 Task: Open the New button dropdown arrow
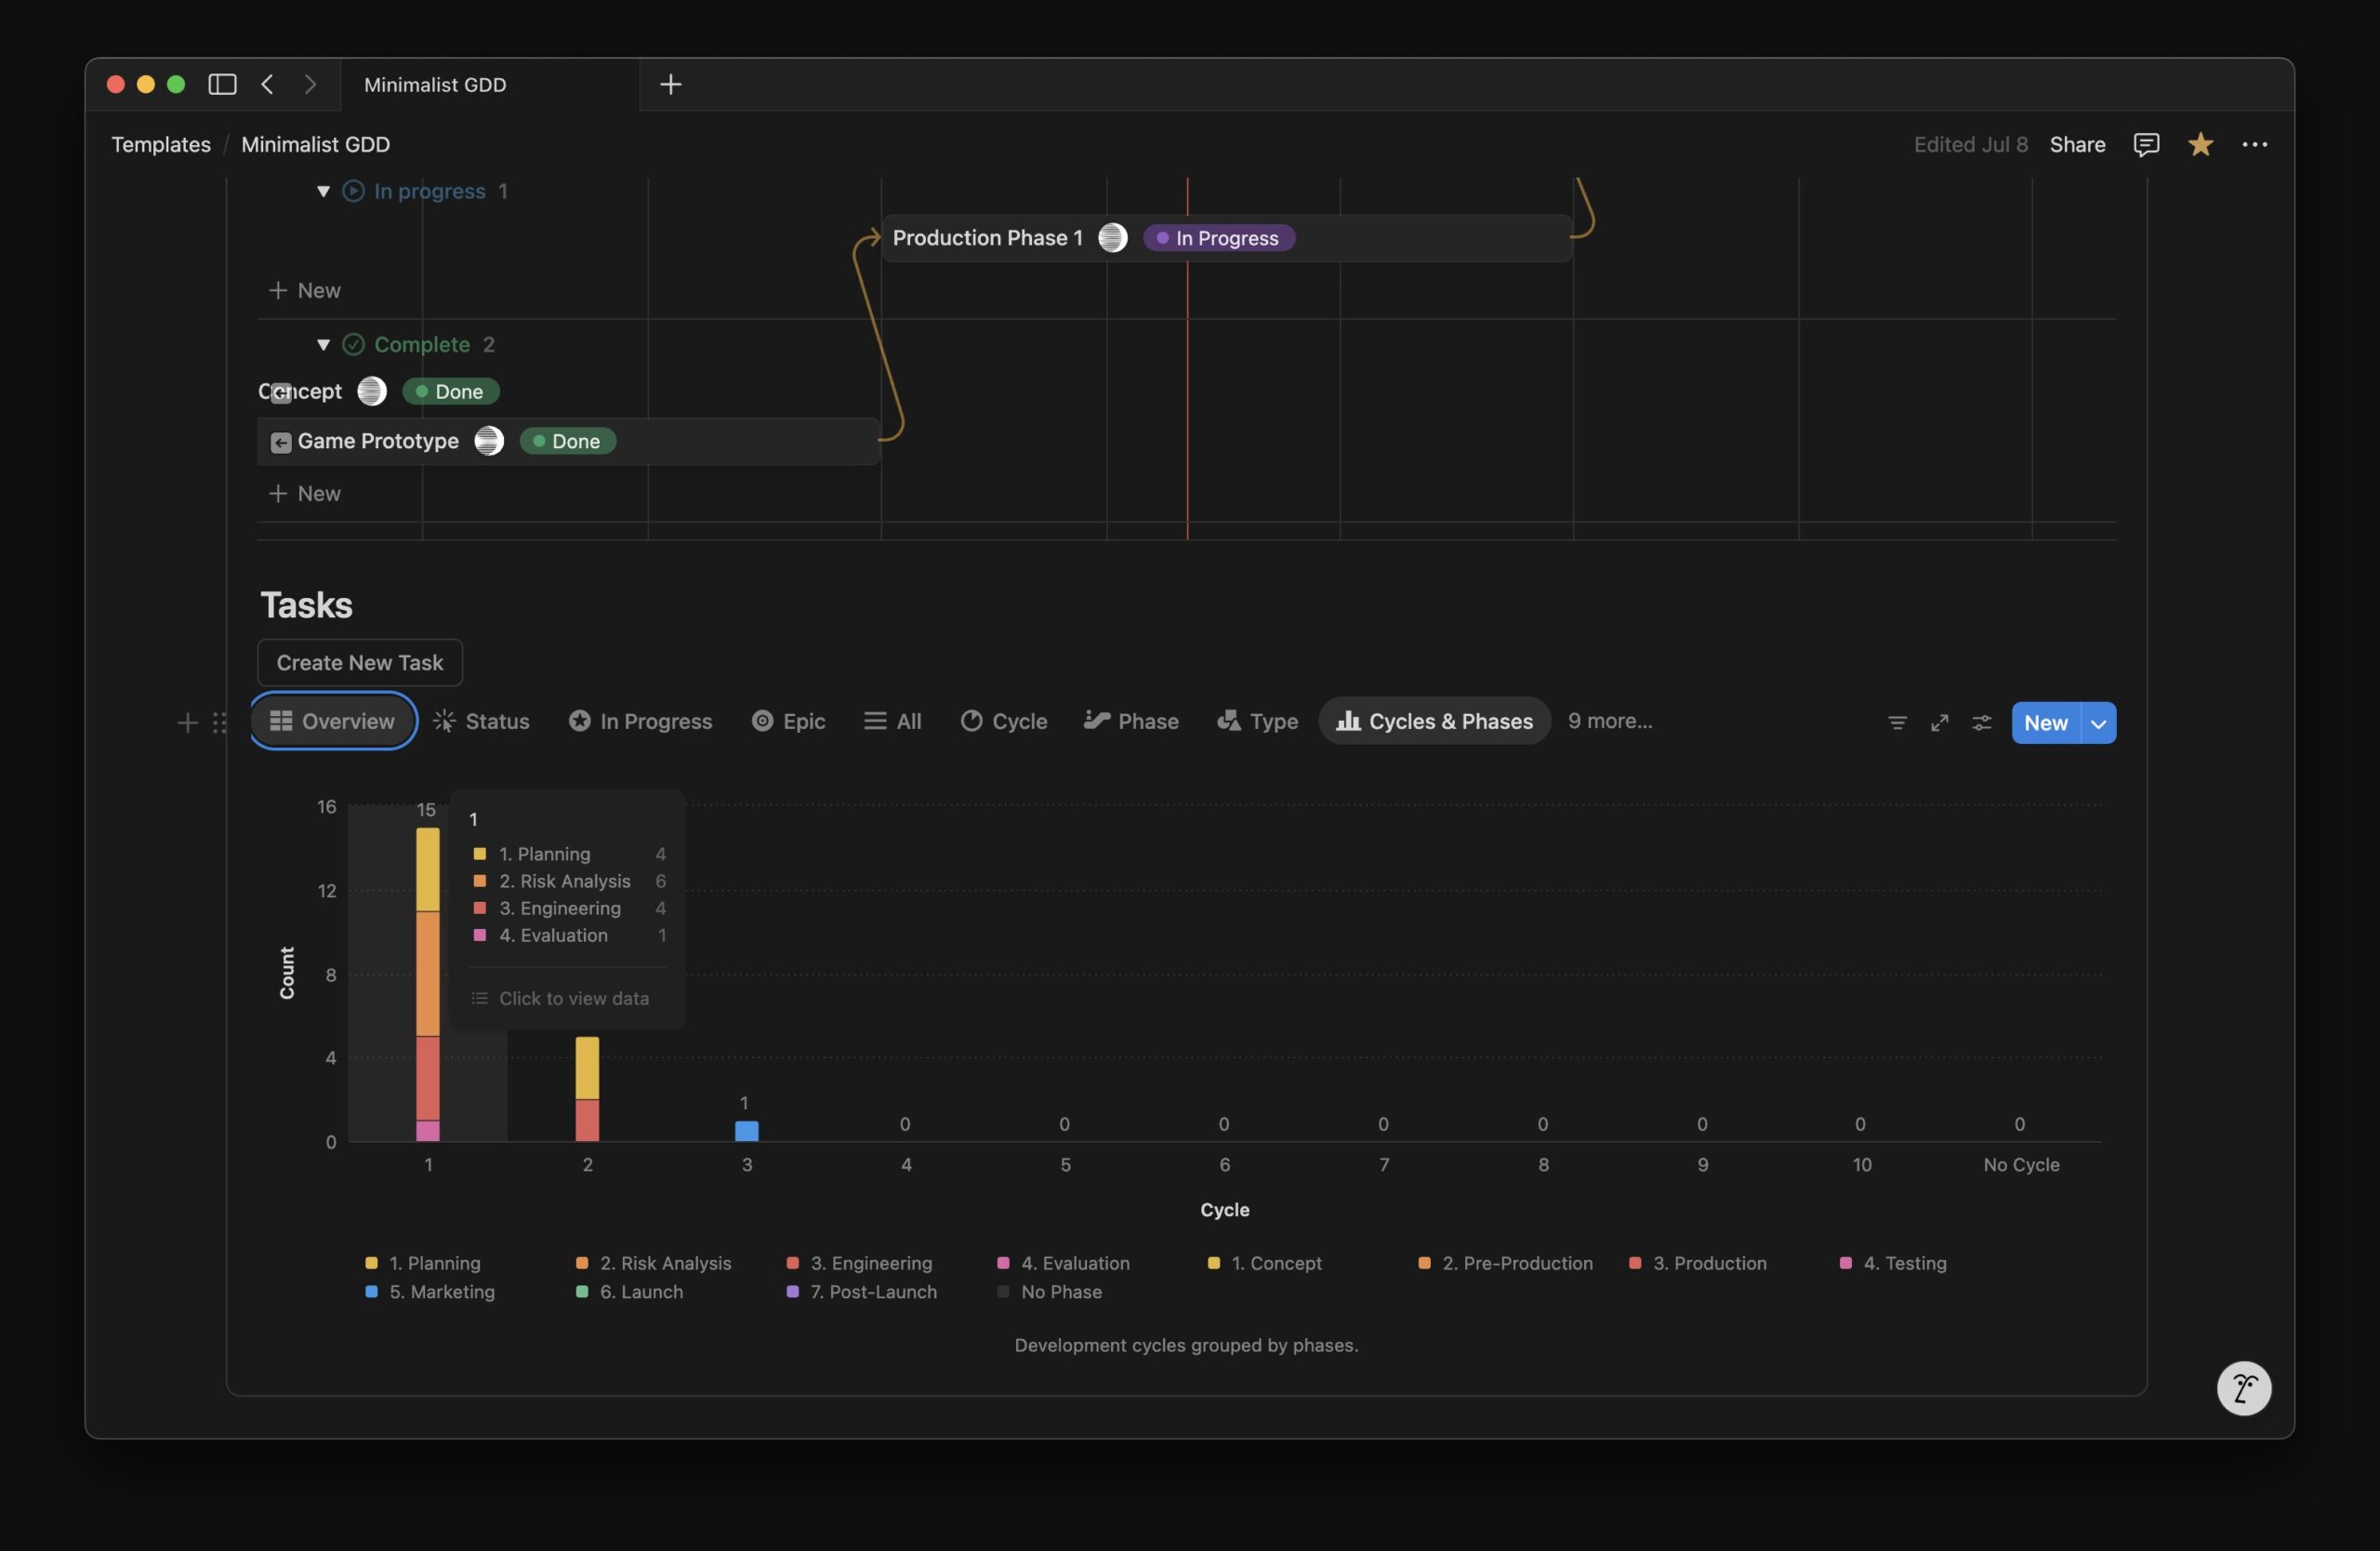click(2098, 722)
